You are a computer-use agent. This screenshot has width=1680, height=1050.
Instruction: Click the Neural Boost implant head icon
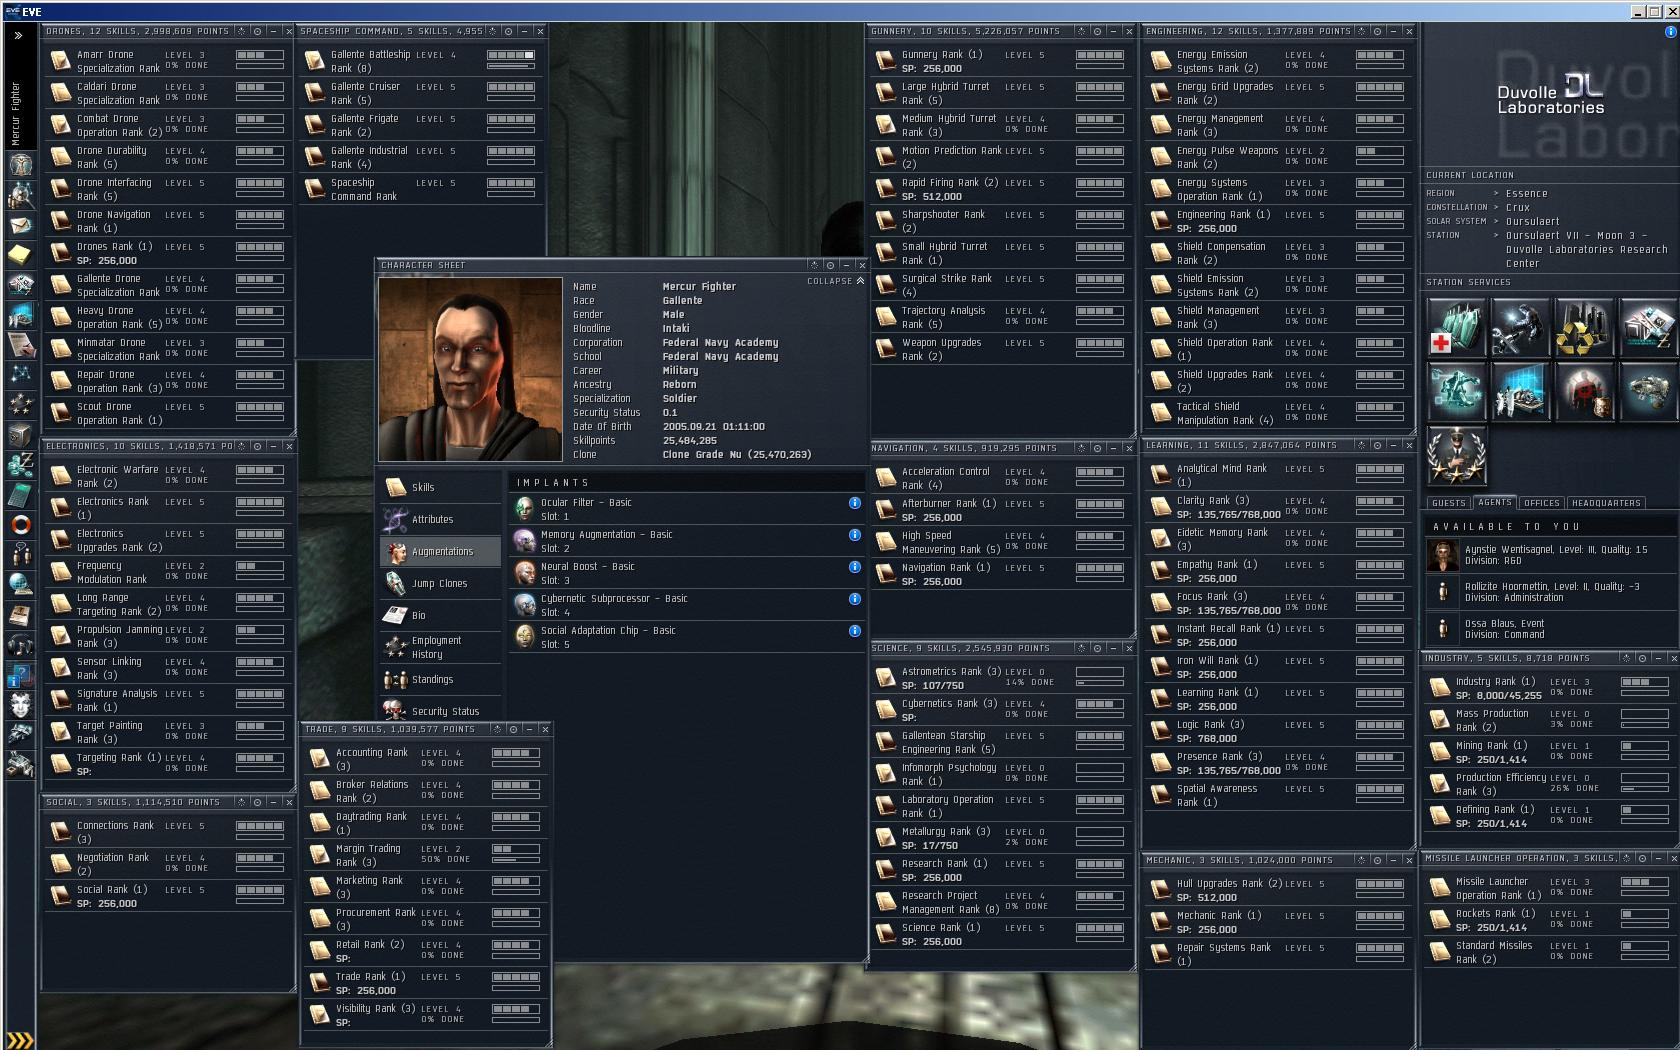click(524, 573)
